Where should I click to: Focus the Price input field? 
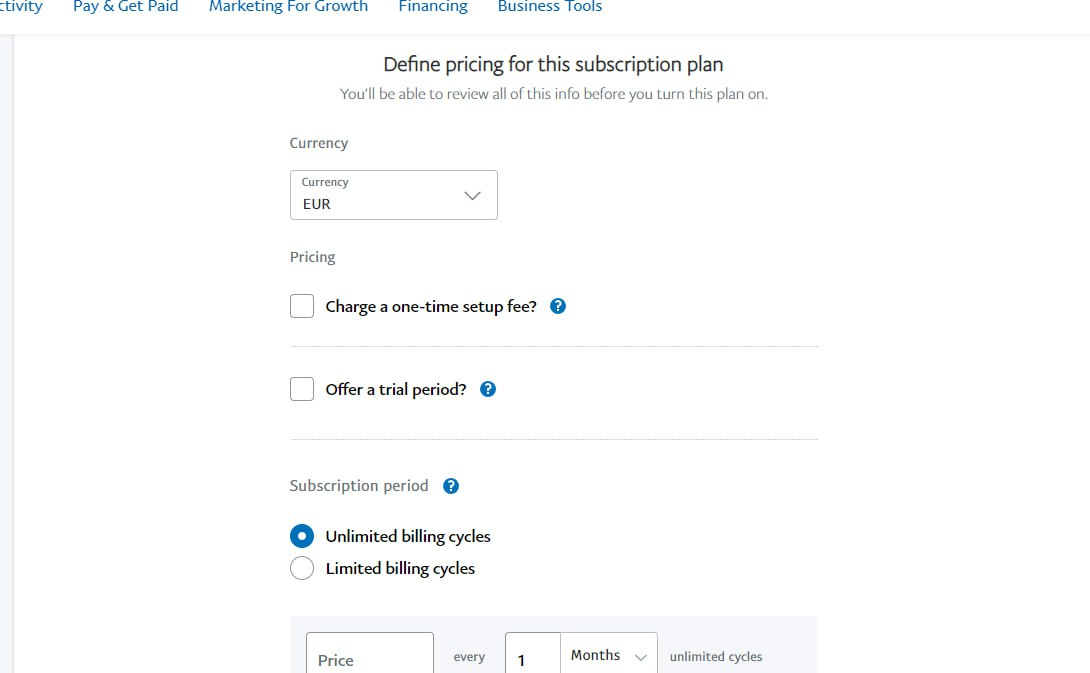369,655
